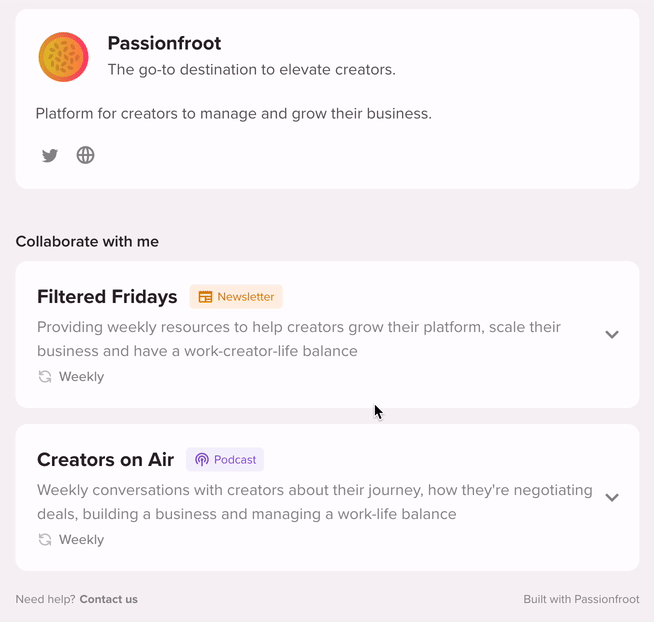Screen dimensions: 654x622
Task: Click the Weekly recurrence icon under Creators on Air
Action: [45, 540]
